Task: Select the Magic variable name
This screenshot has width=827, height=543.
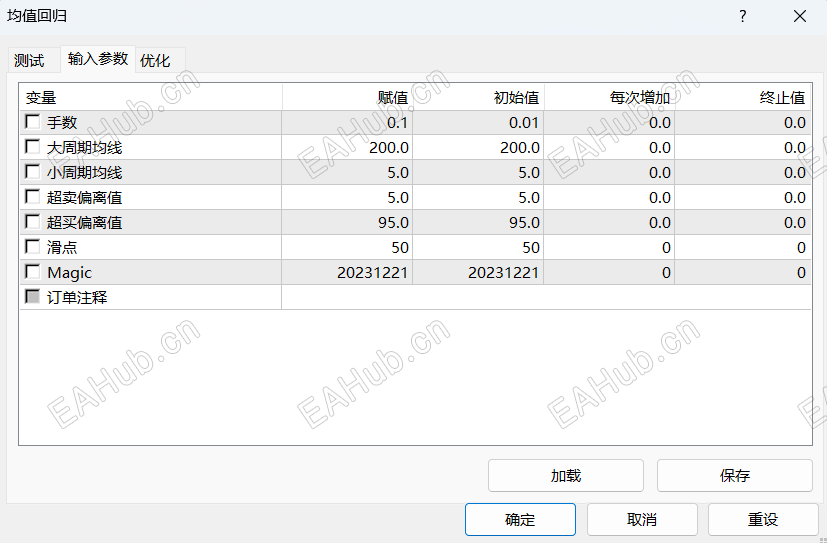Action: tap(69, 273)
